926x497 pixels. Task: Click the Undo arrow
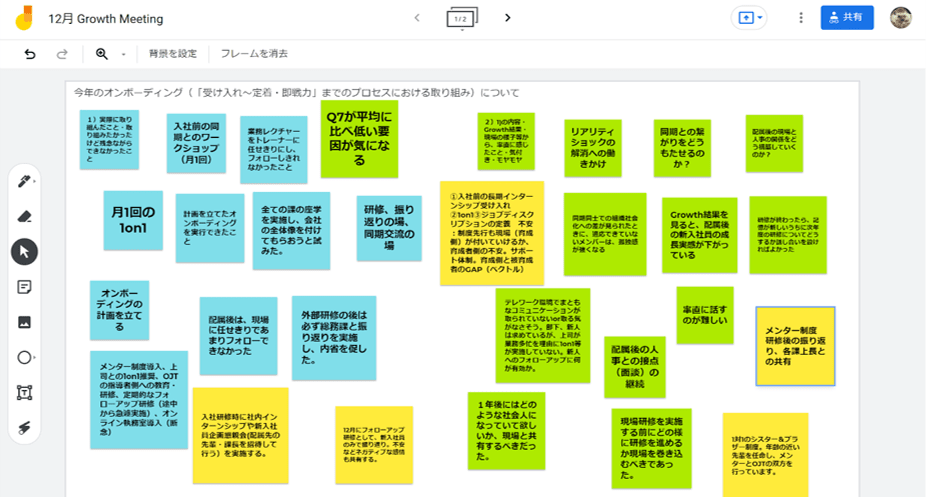coord(30,54)
